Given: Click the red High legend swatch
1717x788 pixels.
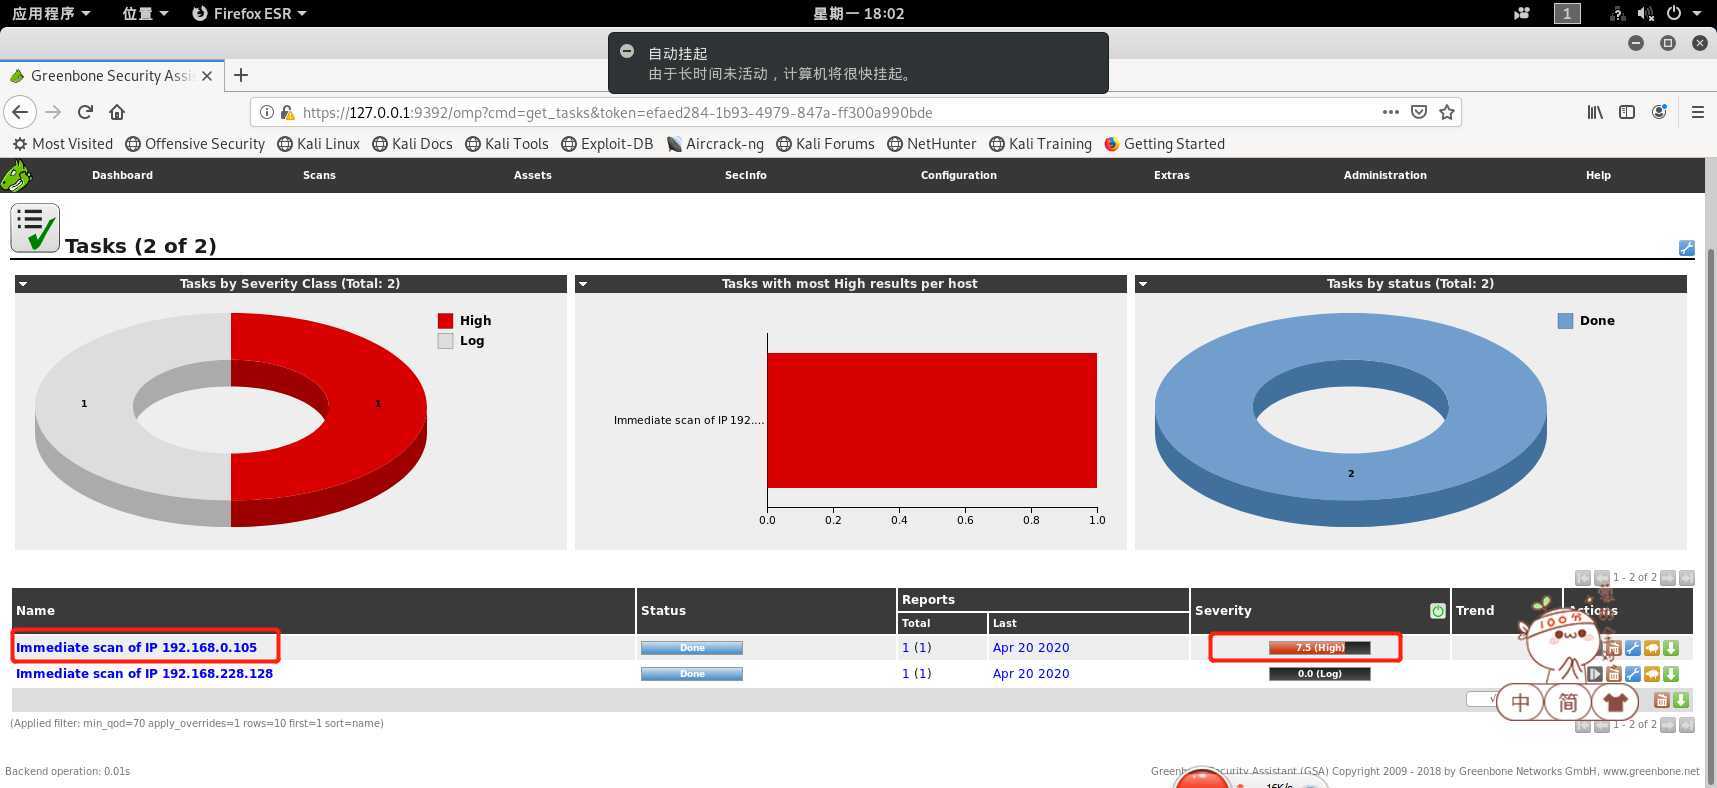Looking at the screenshot, I should [445, 321].
